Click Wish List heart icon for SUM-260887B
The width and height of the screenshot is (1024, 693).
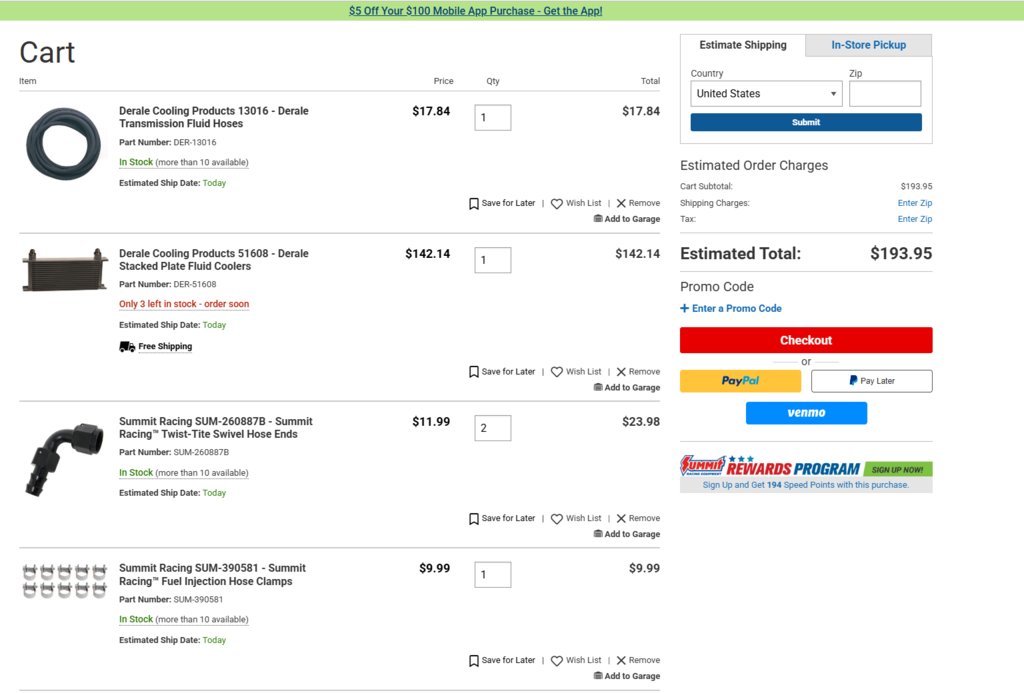pos(556,519)
